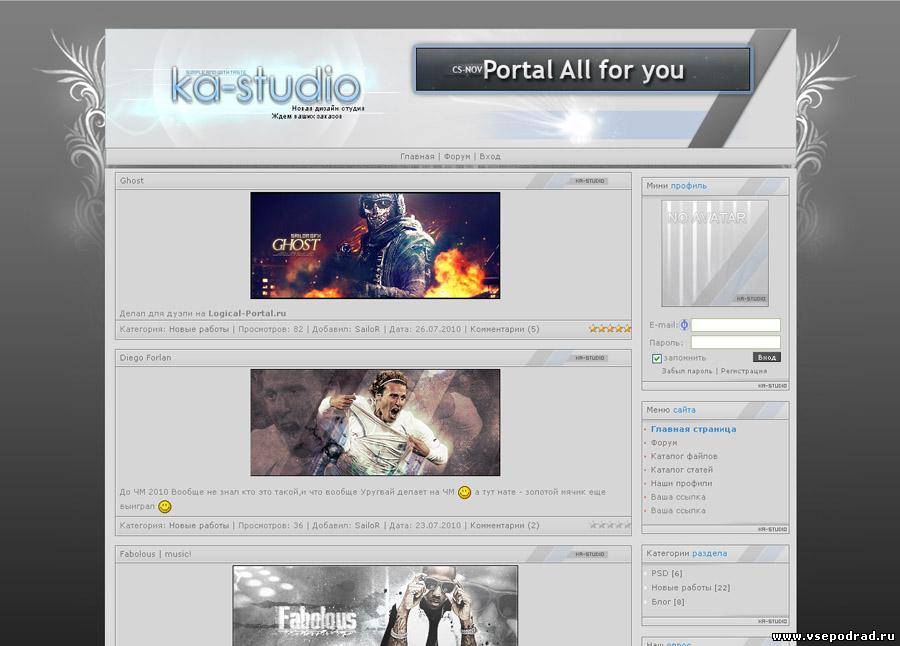The image size is (900, 646).
Task: Click 'Дата: 26.07.2010' in Ghost footer
Action: point(425,329)
